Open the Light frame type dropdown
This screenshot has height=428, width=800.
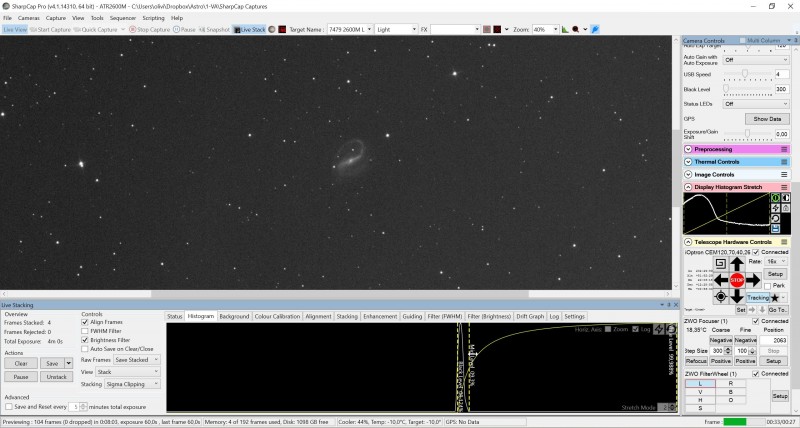[x=396, y=30]
